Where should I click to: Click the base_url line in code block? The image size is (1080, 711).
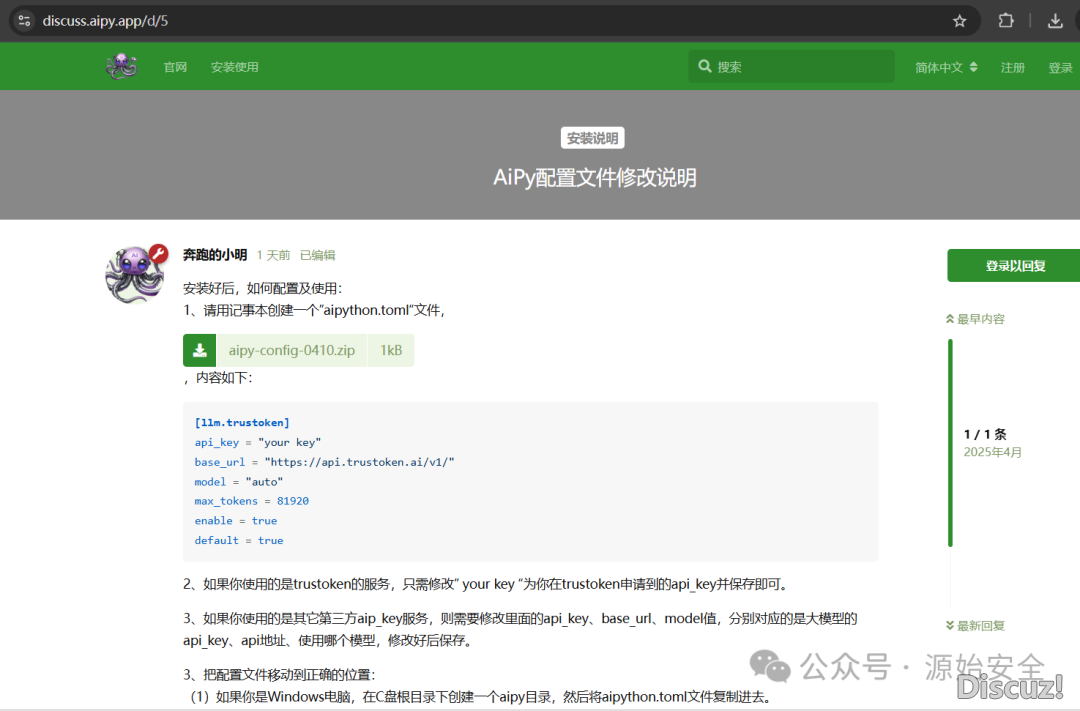pos(324,462)
